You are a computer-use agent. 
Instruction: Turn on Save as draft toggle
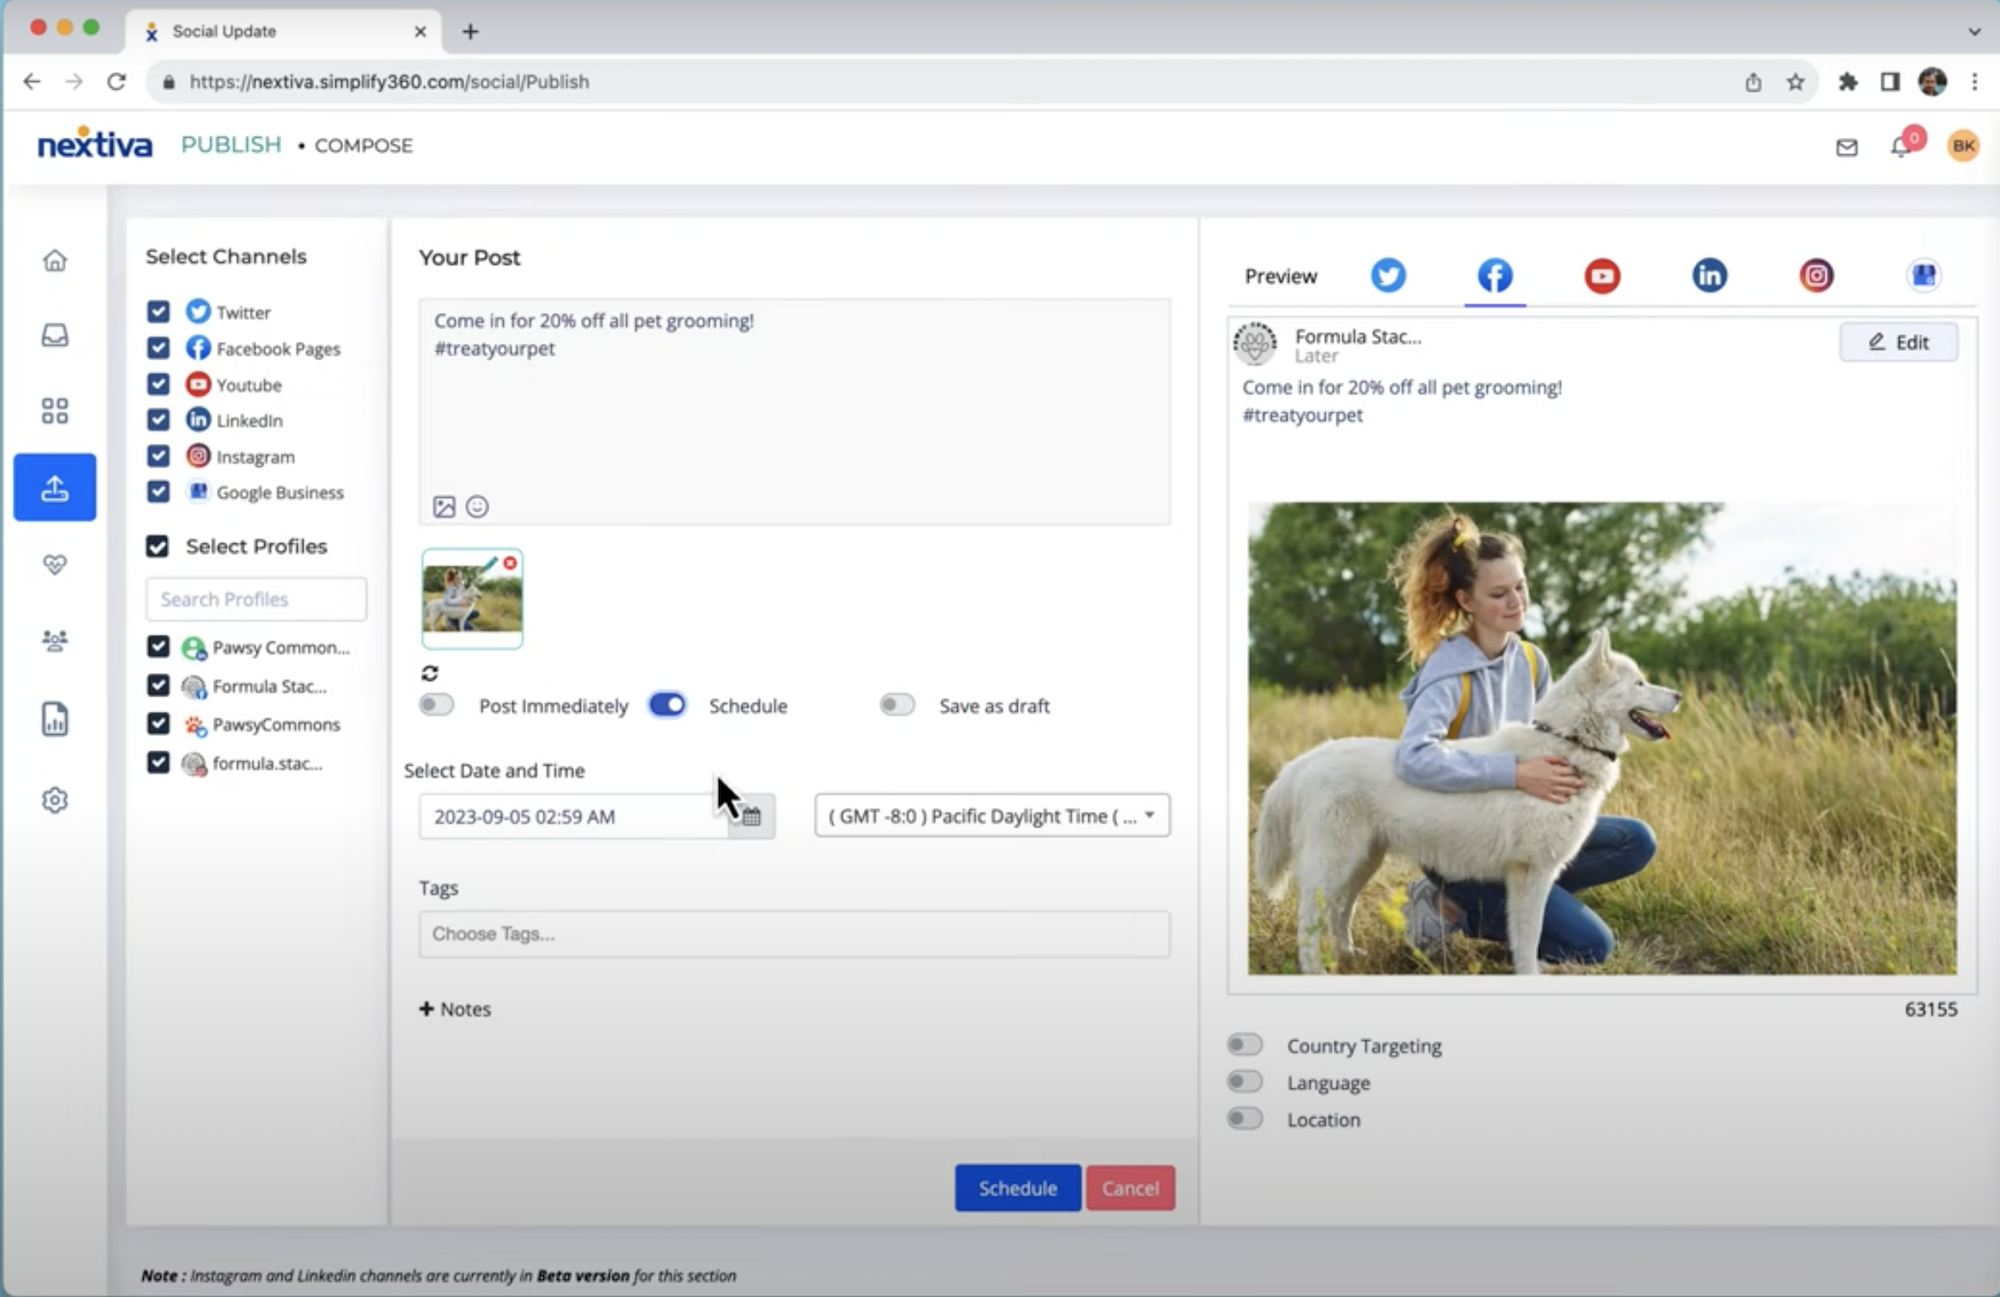[x=897, y=705]
